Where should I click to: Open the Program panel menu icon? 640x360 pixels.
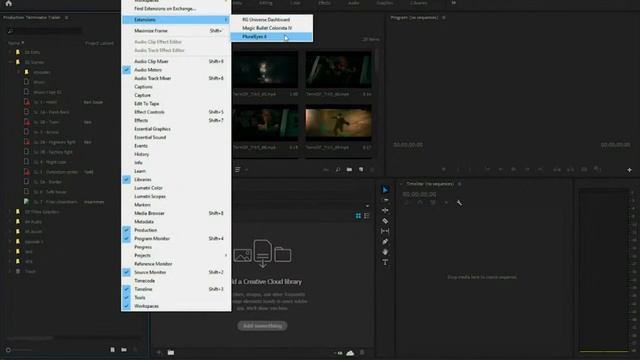pos(444,18)
